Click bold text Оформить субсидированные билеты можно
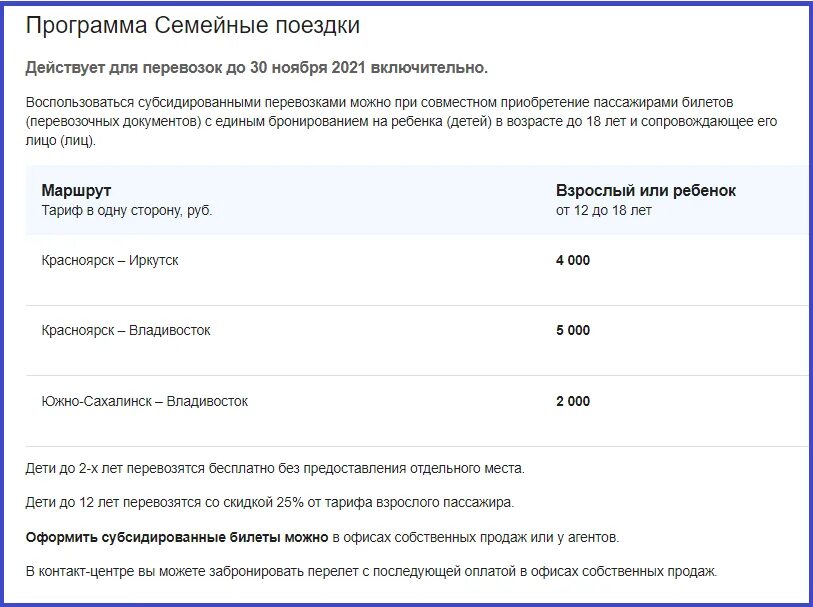The width and height of the screenshot is (813, 607). pos(177,538)
